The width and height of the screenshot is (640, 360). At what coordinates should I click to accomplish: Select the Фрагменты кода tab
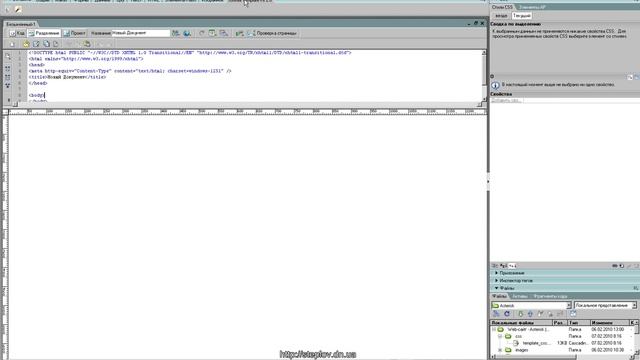pos(550,296)
